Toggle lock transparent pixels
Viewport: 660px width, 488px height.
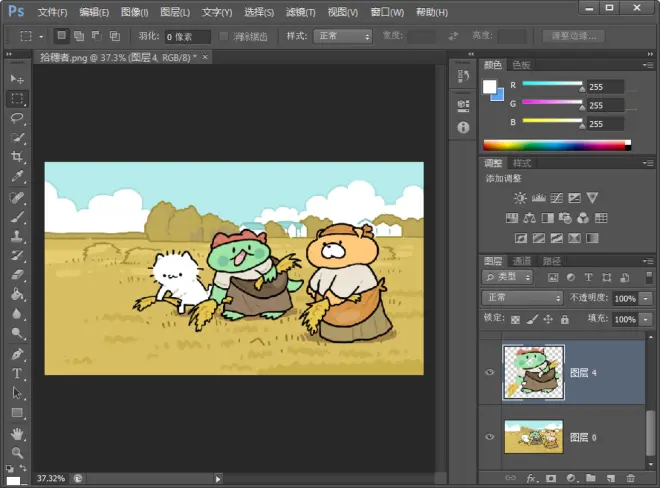[x=515, y=320]
